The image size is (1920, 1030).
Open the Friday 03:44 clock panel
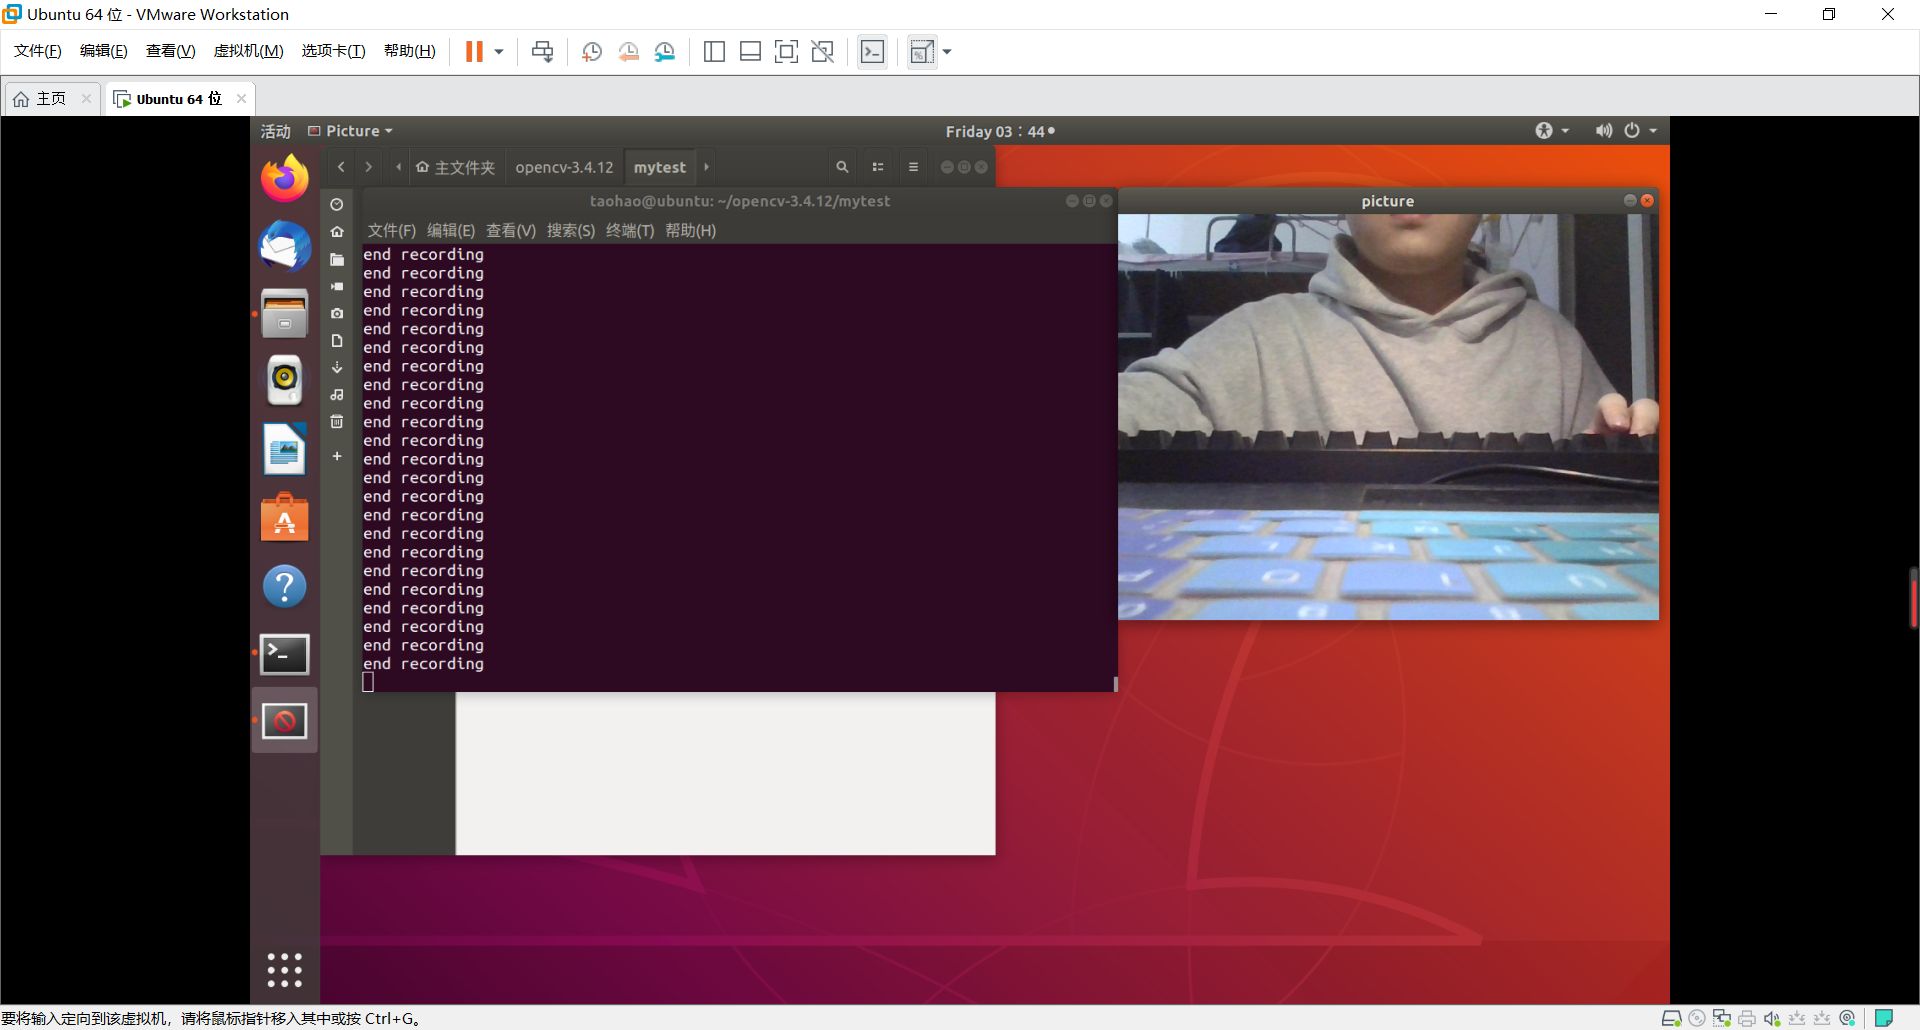pos(1000,131)
